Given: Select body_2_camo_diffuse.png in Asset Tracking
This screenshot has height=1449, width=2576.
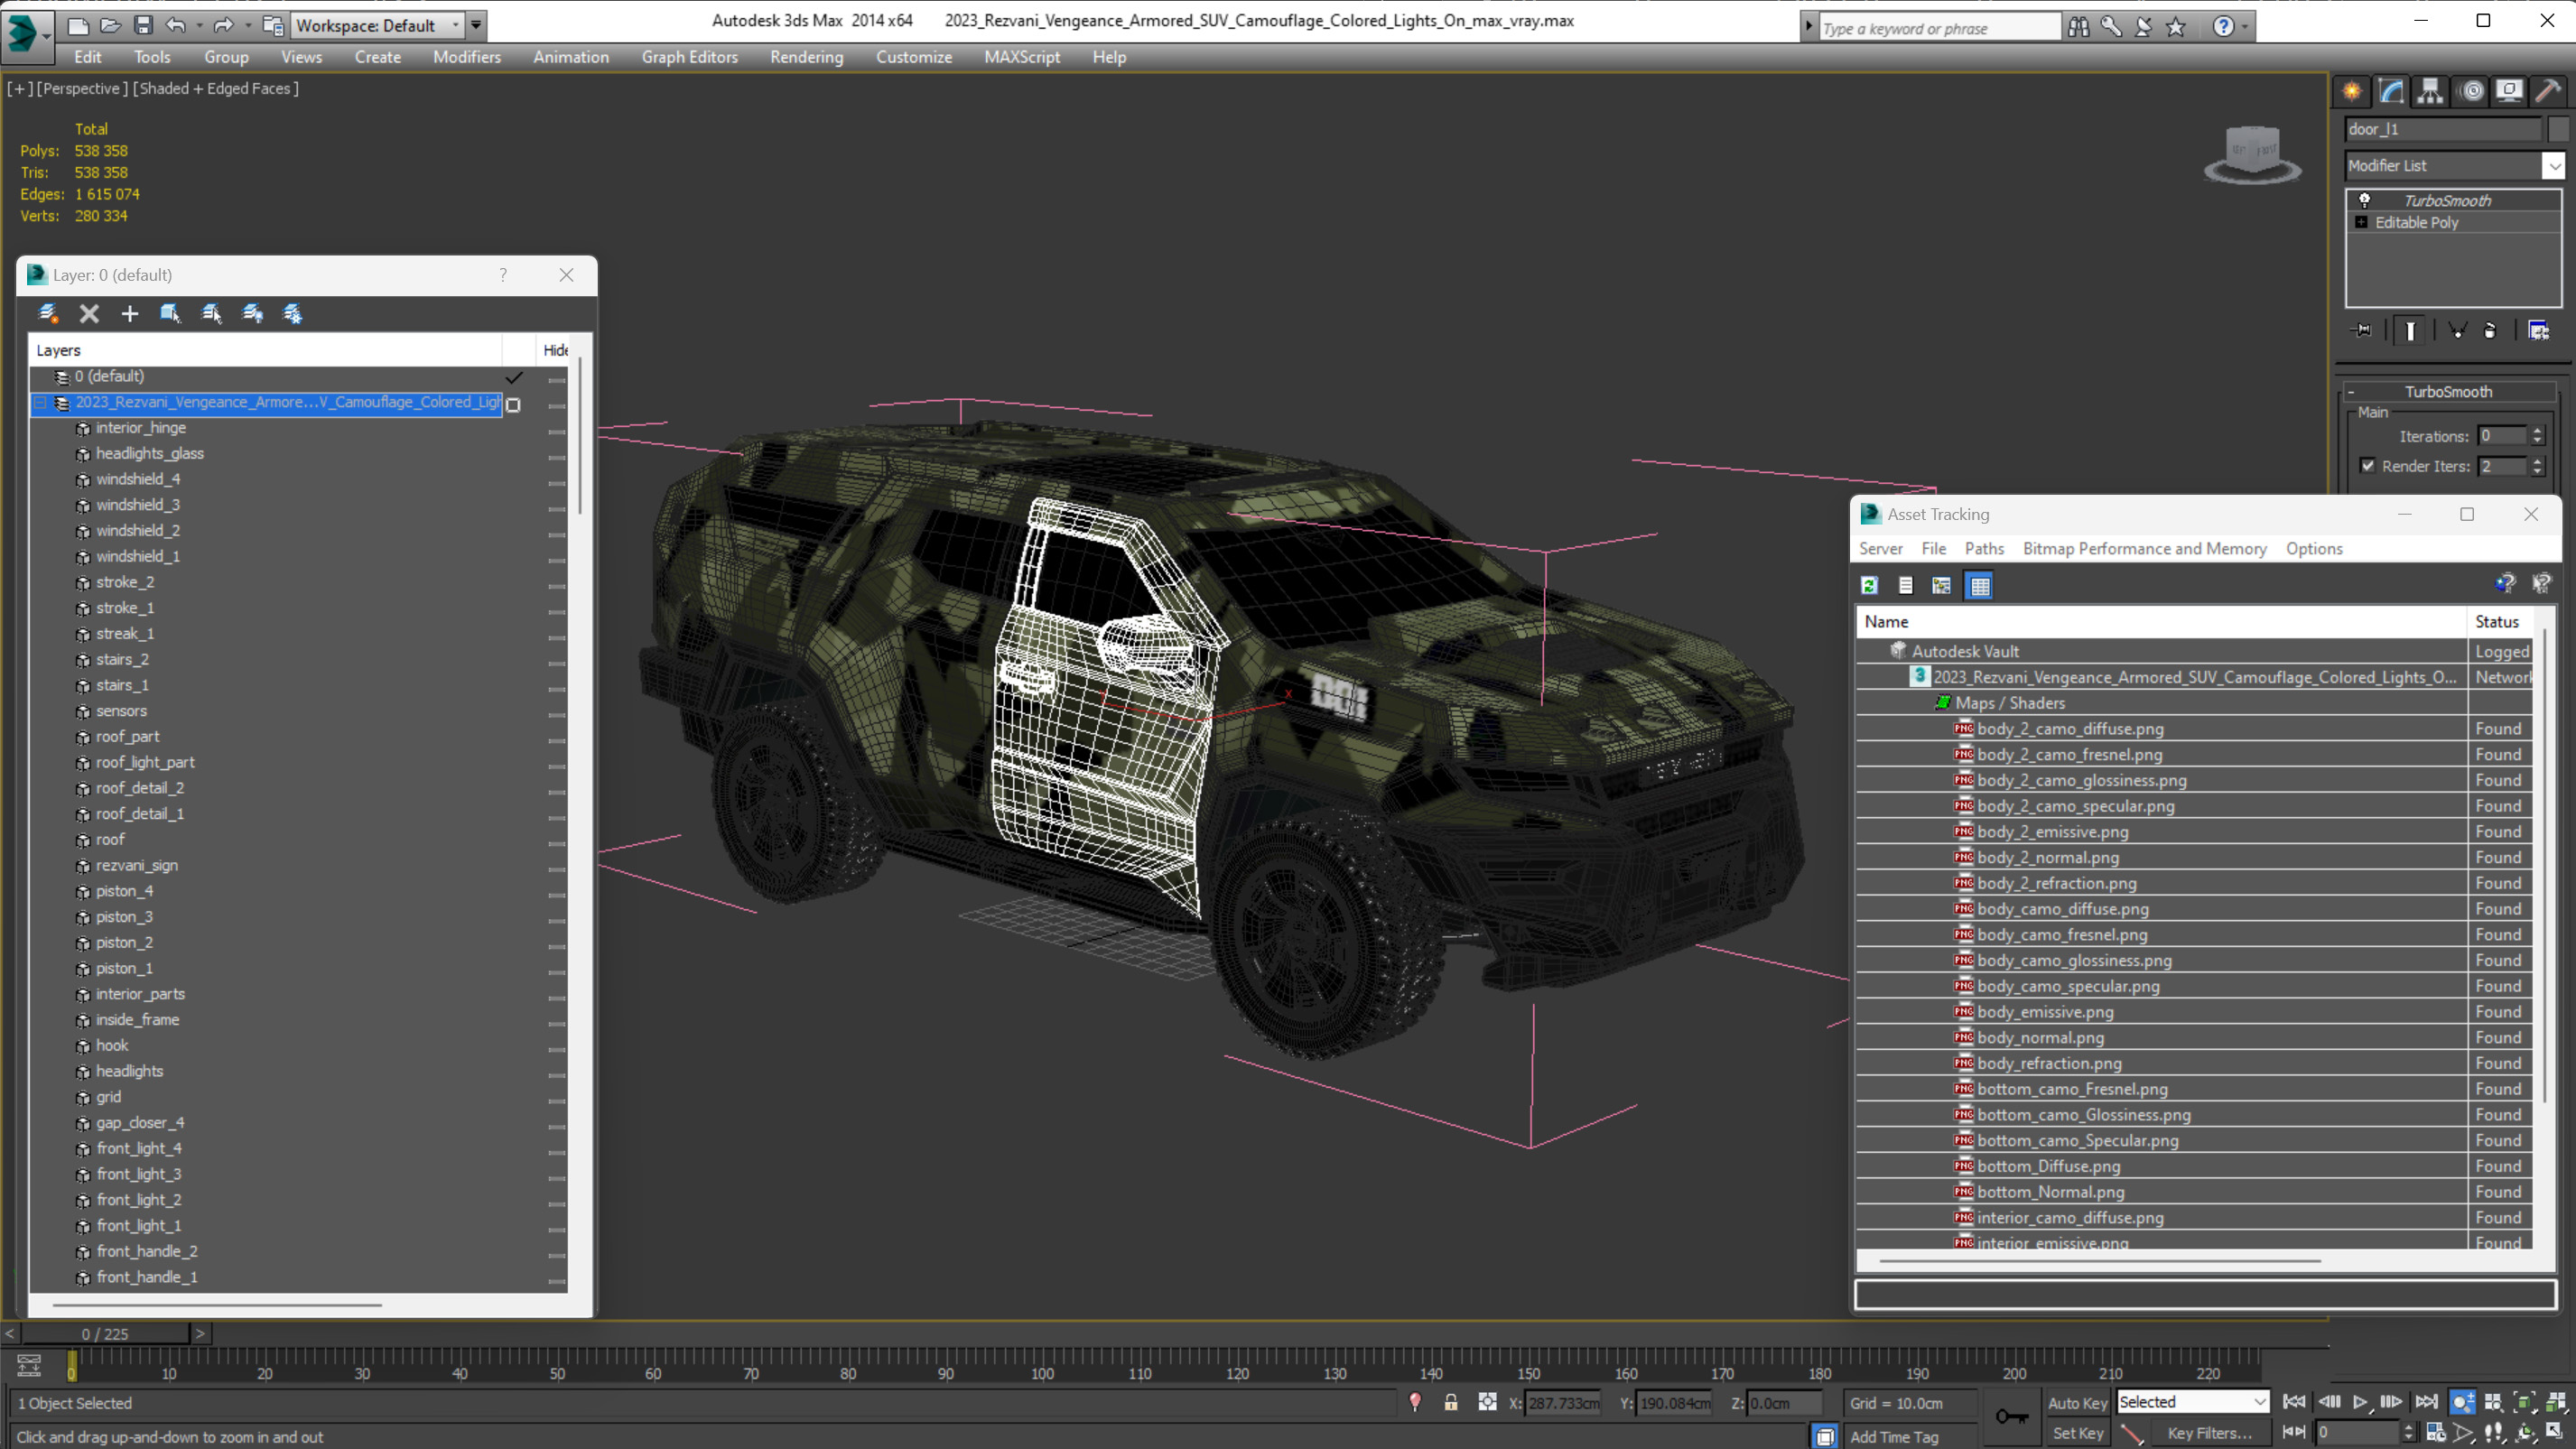Looking at the screenshot, I should [2069, 729].
